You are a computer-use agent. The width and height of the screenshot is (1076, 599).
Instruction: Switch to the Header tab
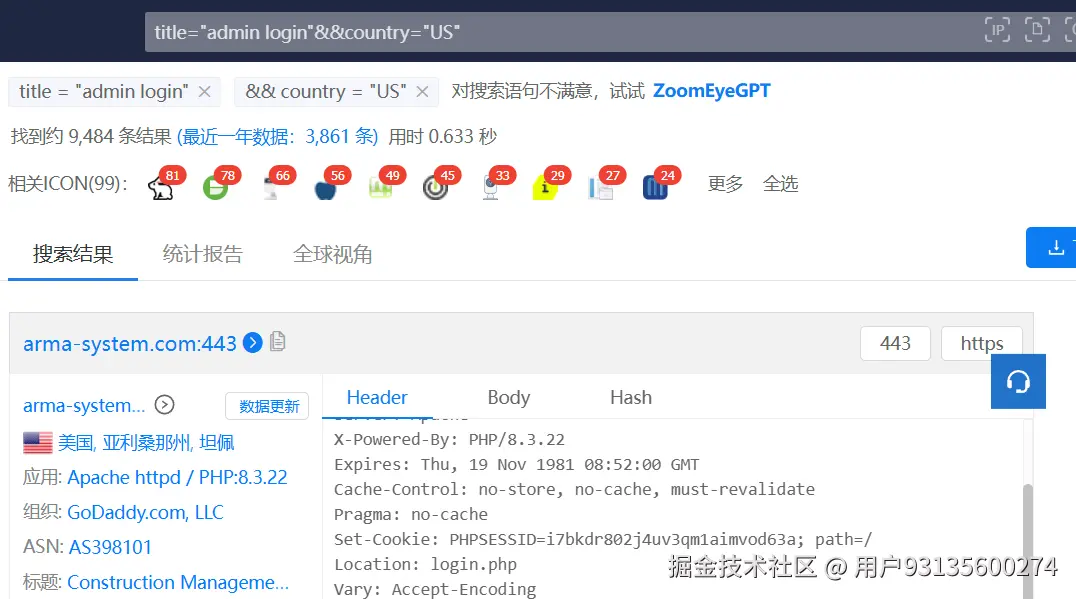377,397
